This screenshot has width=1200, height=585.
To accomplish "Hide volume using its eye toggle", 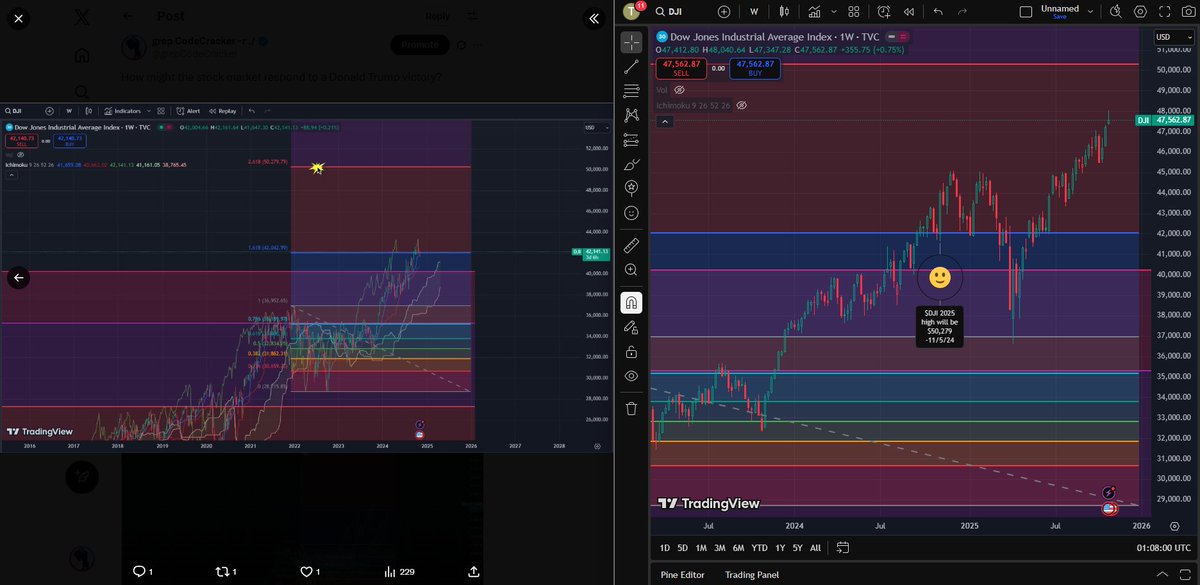I will point(679,90).
